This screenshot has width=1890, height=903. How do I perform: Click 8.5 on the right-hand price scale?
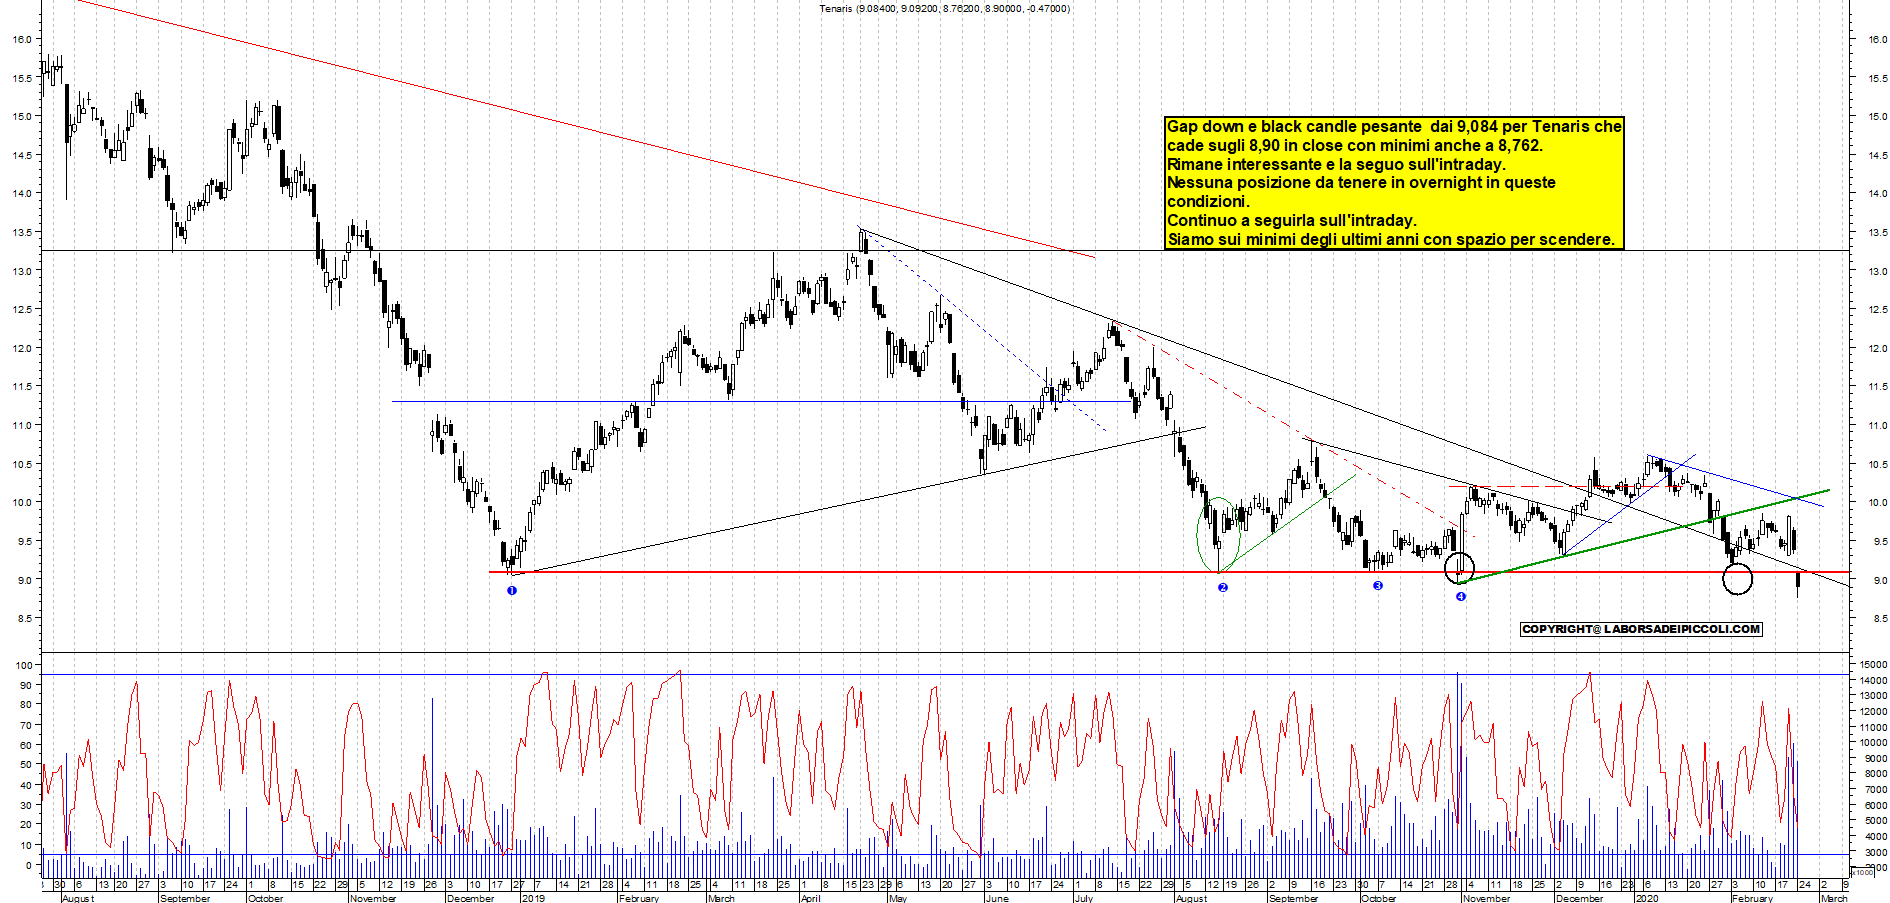pyautogui.click(x=1879, y=619)
